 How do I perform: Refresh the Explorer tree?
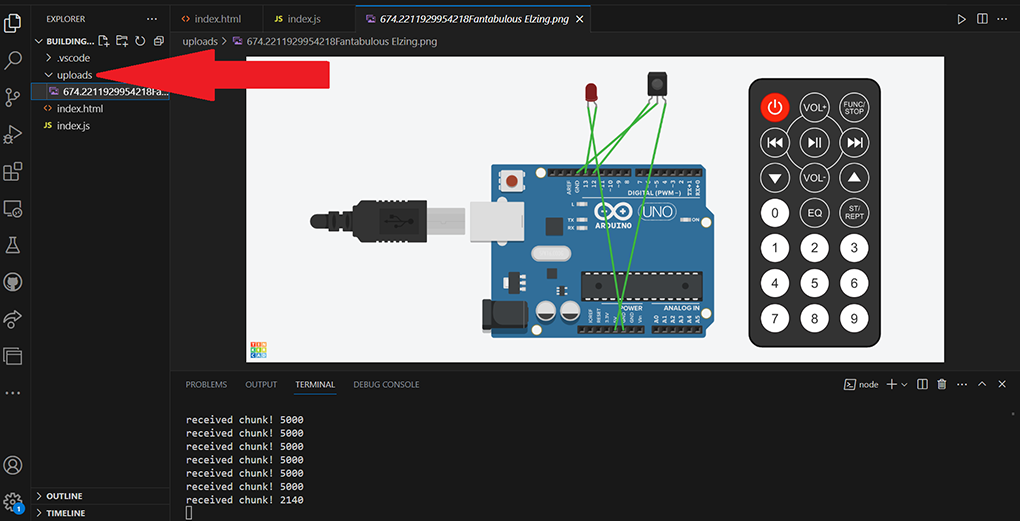(x=140, y=41)
